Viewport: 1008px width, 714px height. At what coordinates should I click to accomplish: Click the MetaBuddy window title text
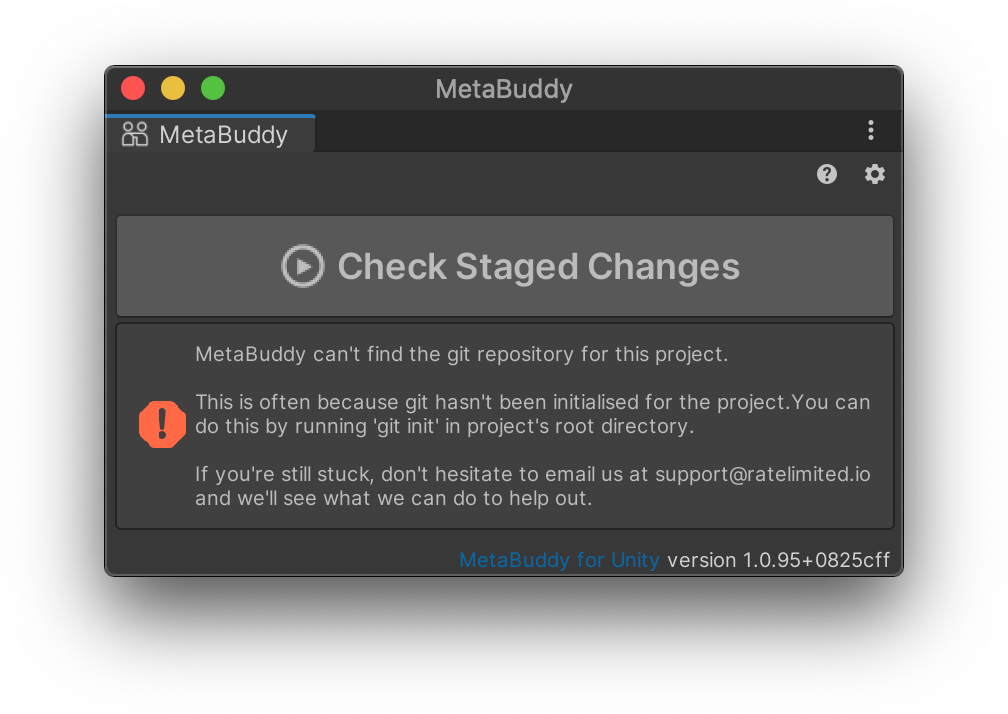tap(504, 89)
